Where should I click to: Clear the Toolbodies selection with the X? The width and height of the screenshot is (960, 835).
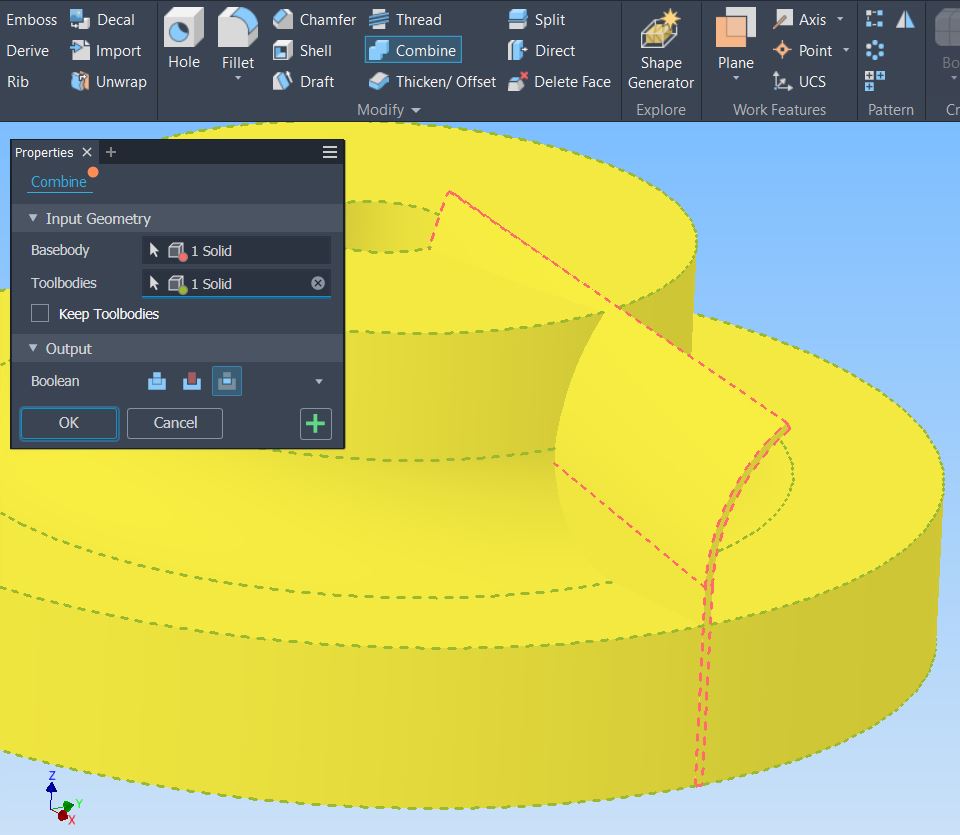[318, 283]
